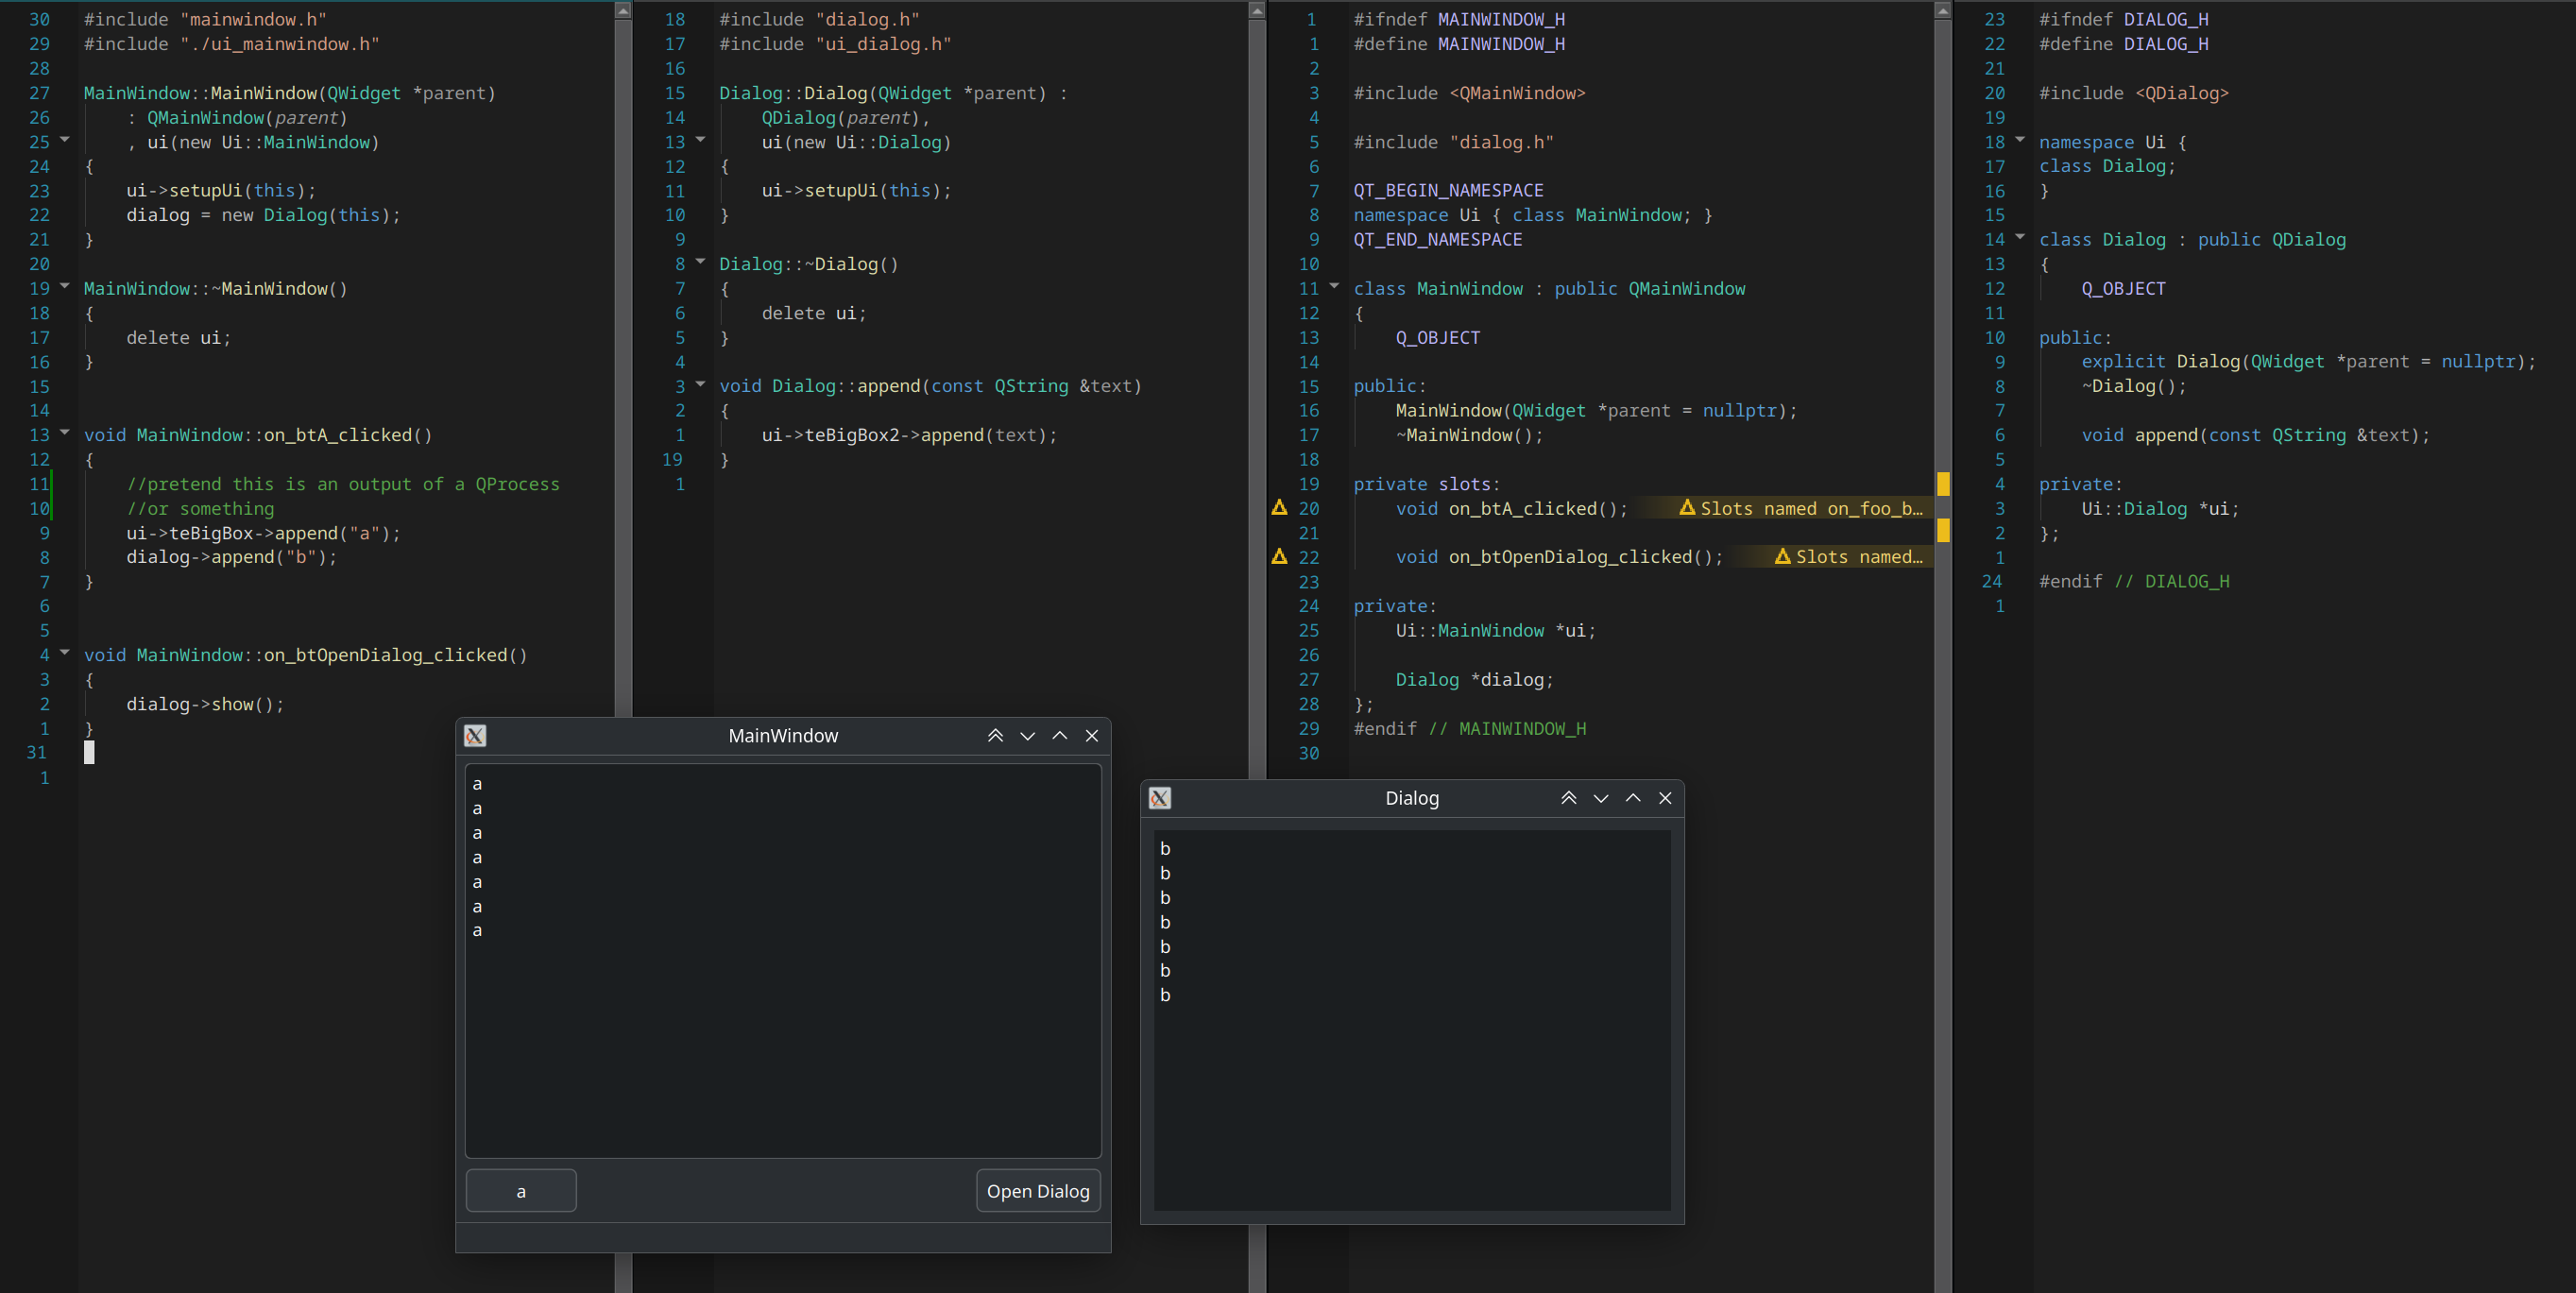Collapse the MainWindow constructor fold arrow at line 25

(65, 140)
